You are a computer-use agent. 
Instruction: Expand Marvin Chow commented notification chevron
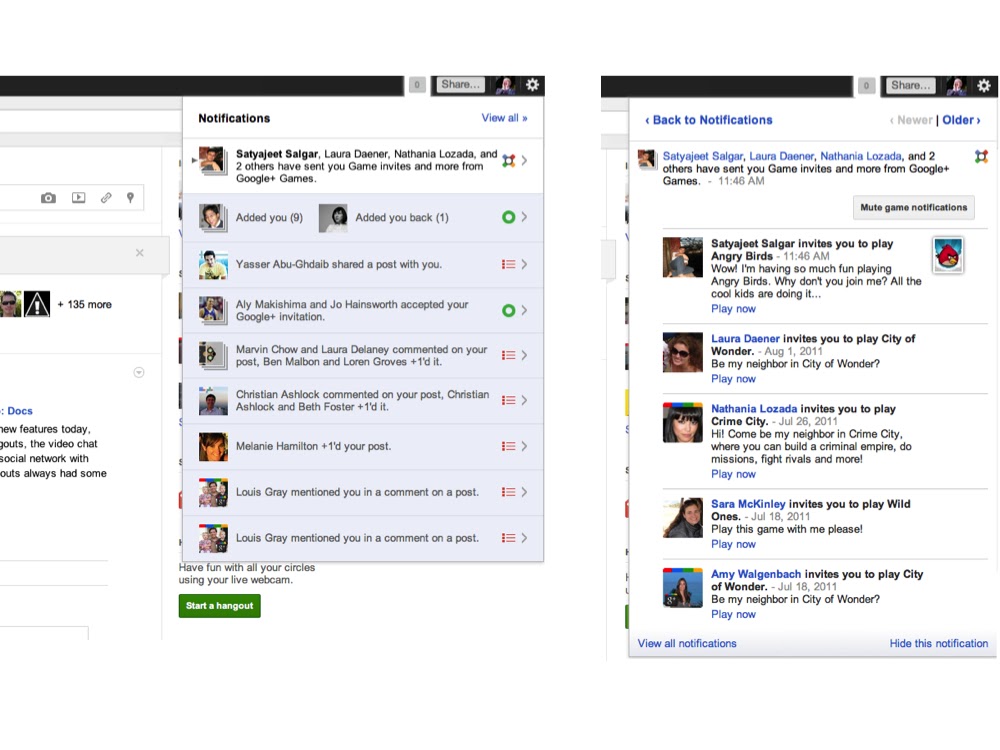524,355
